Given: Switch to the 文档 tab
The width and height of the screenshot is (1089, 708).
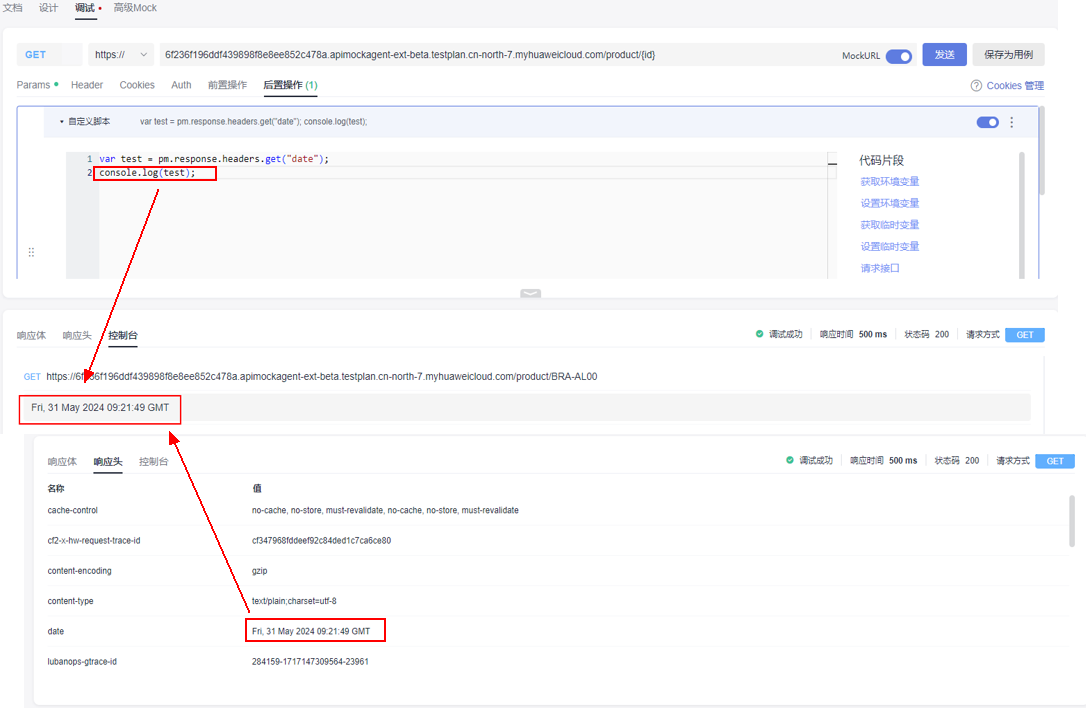Looking at the screenshot, I should tap(13, 8).
